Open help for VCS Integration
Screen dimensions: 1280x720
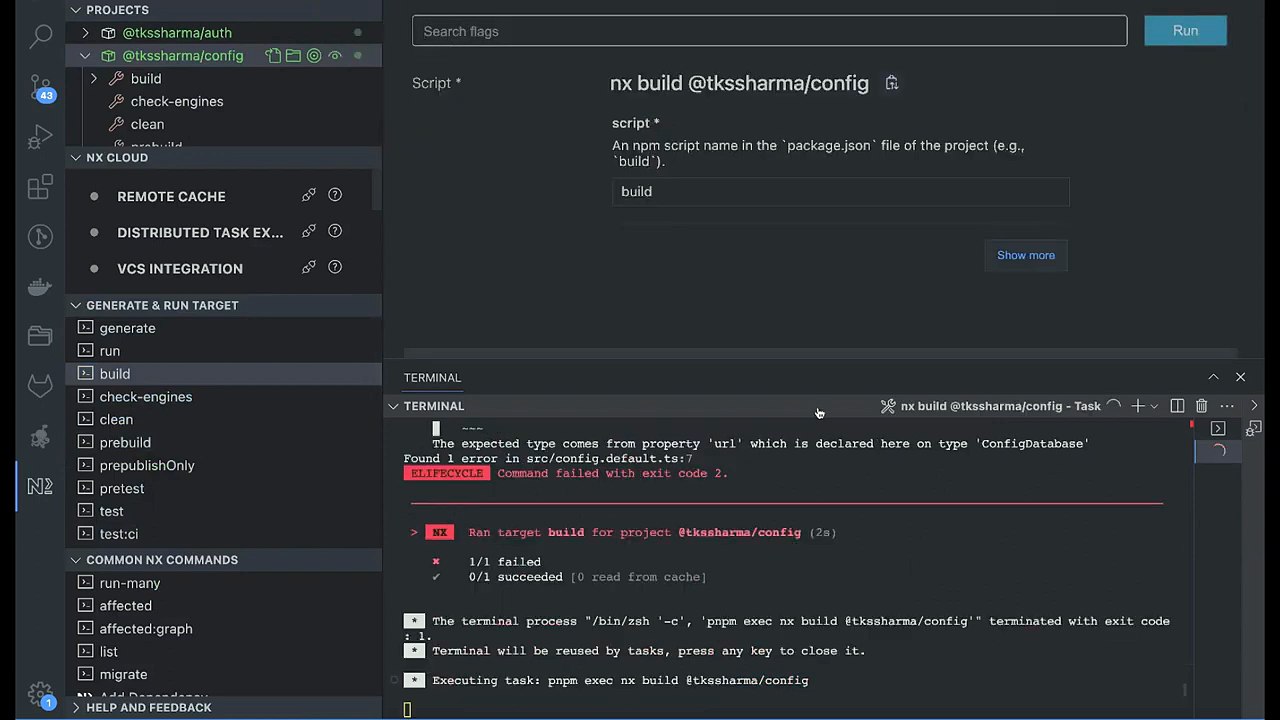[x=335, y=268]
